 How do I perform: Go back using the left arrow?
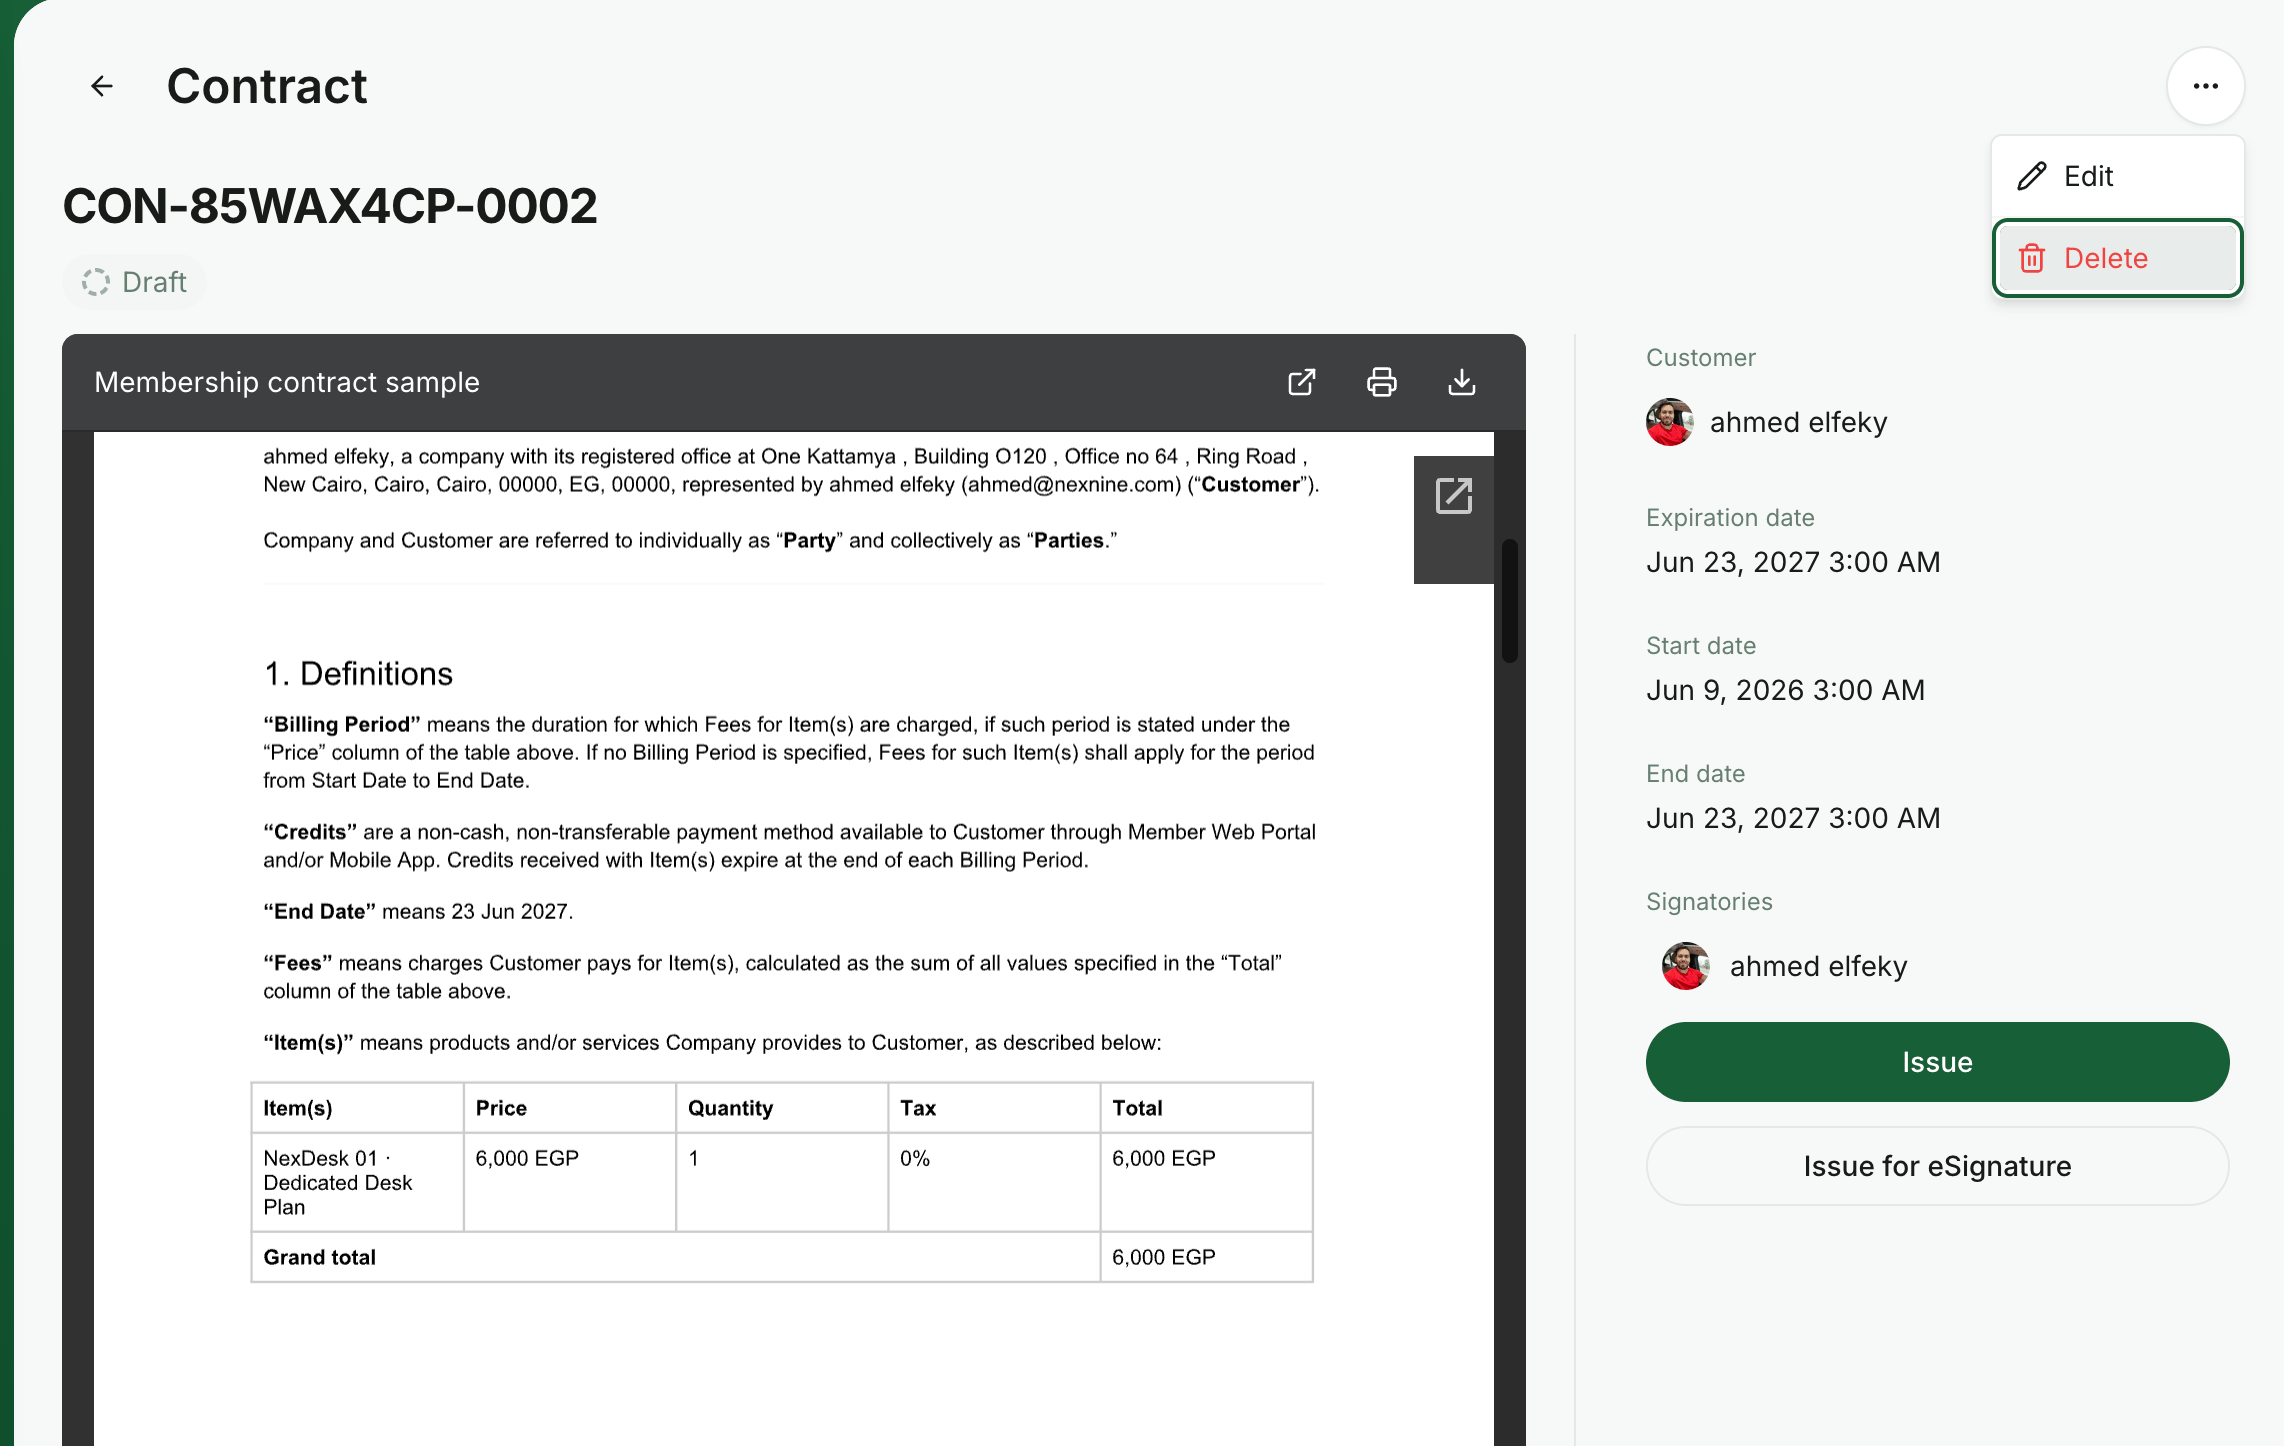click(102, 86)
